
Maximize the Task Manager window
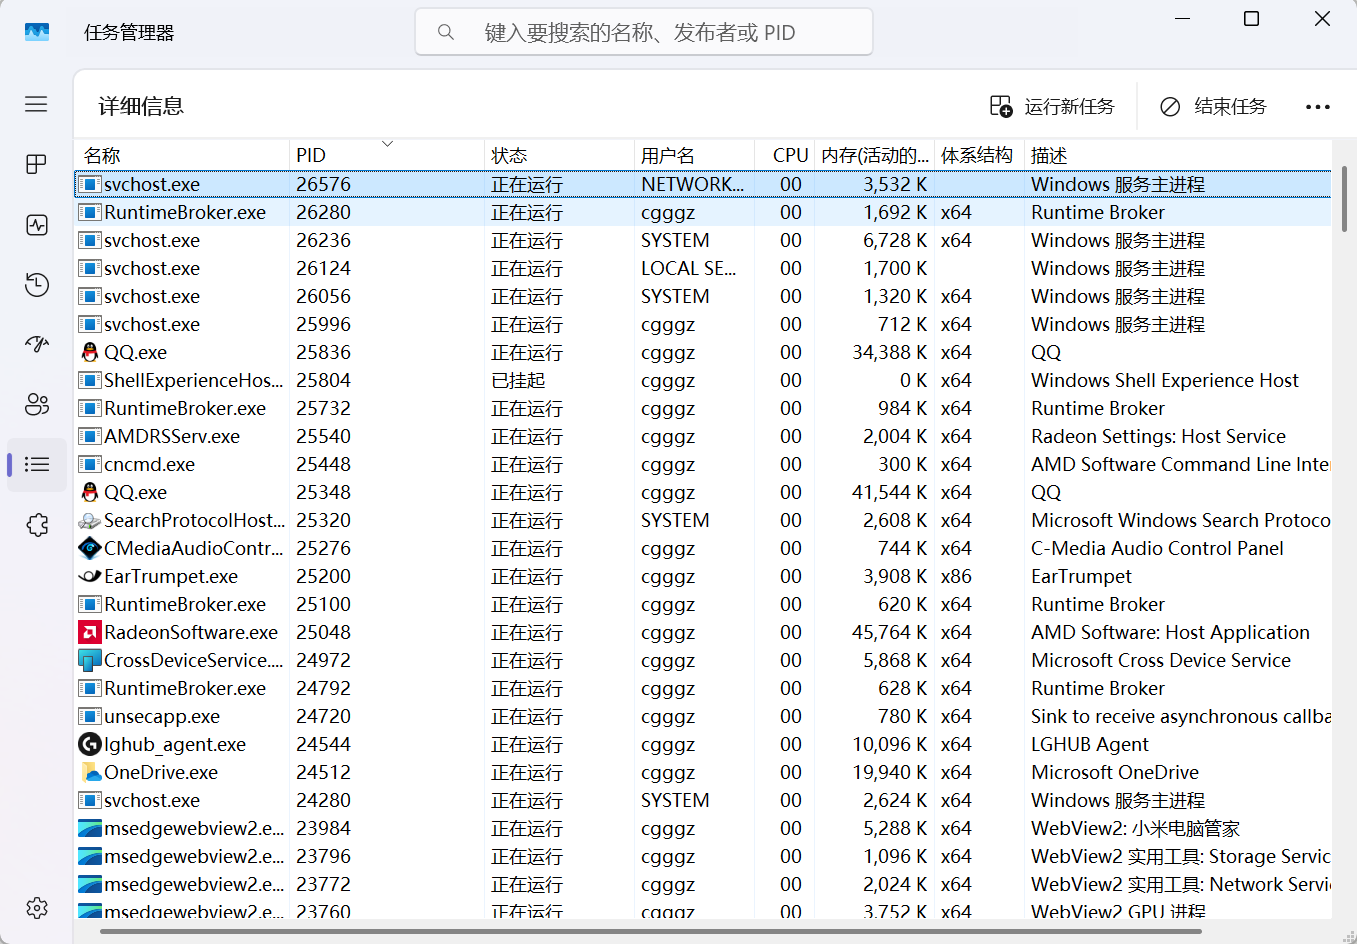[x=1251, y=18]
